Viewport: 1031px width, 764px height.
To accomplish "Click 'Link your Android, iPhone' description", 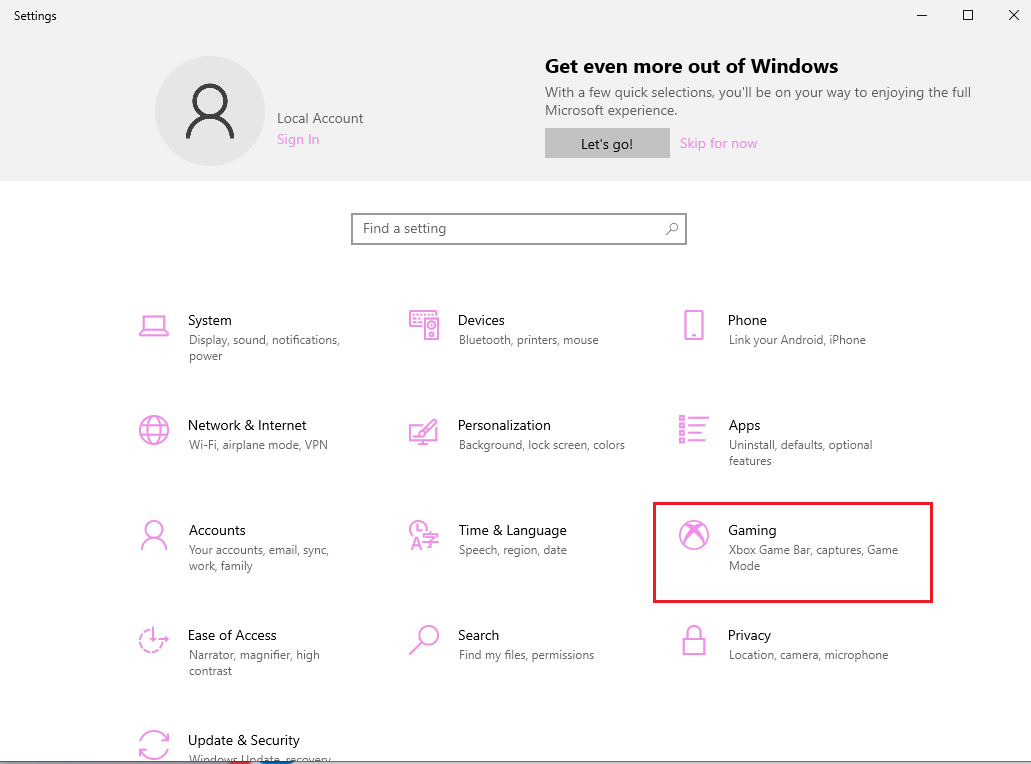I will 797,340.
